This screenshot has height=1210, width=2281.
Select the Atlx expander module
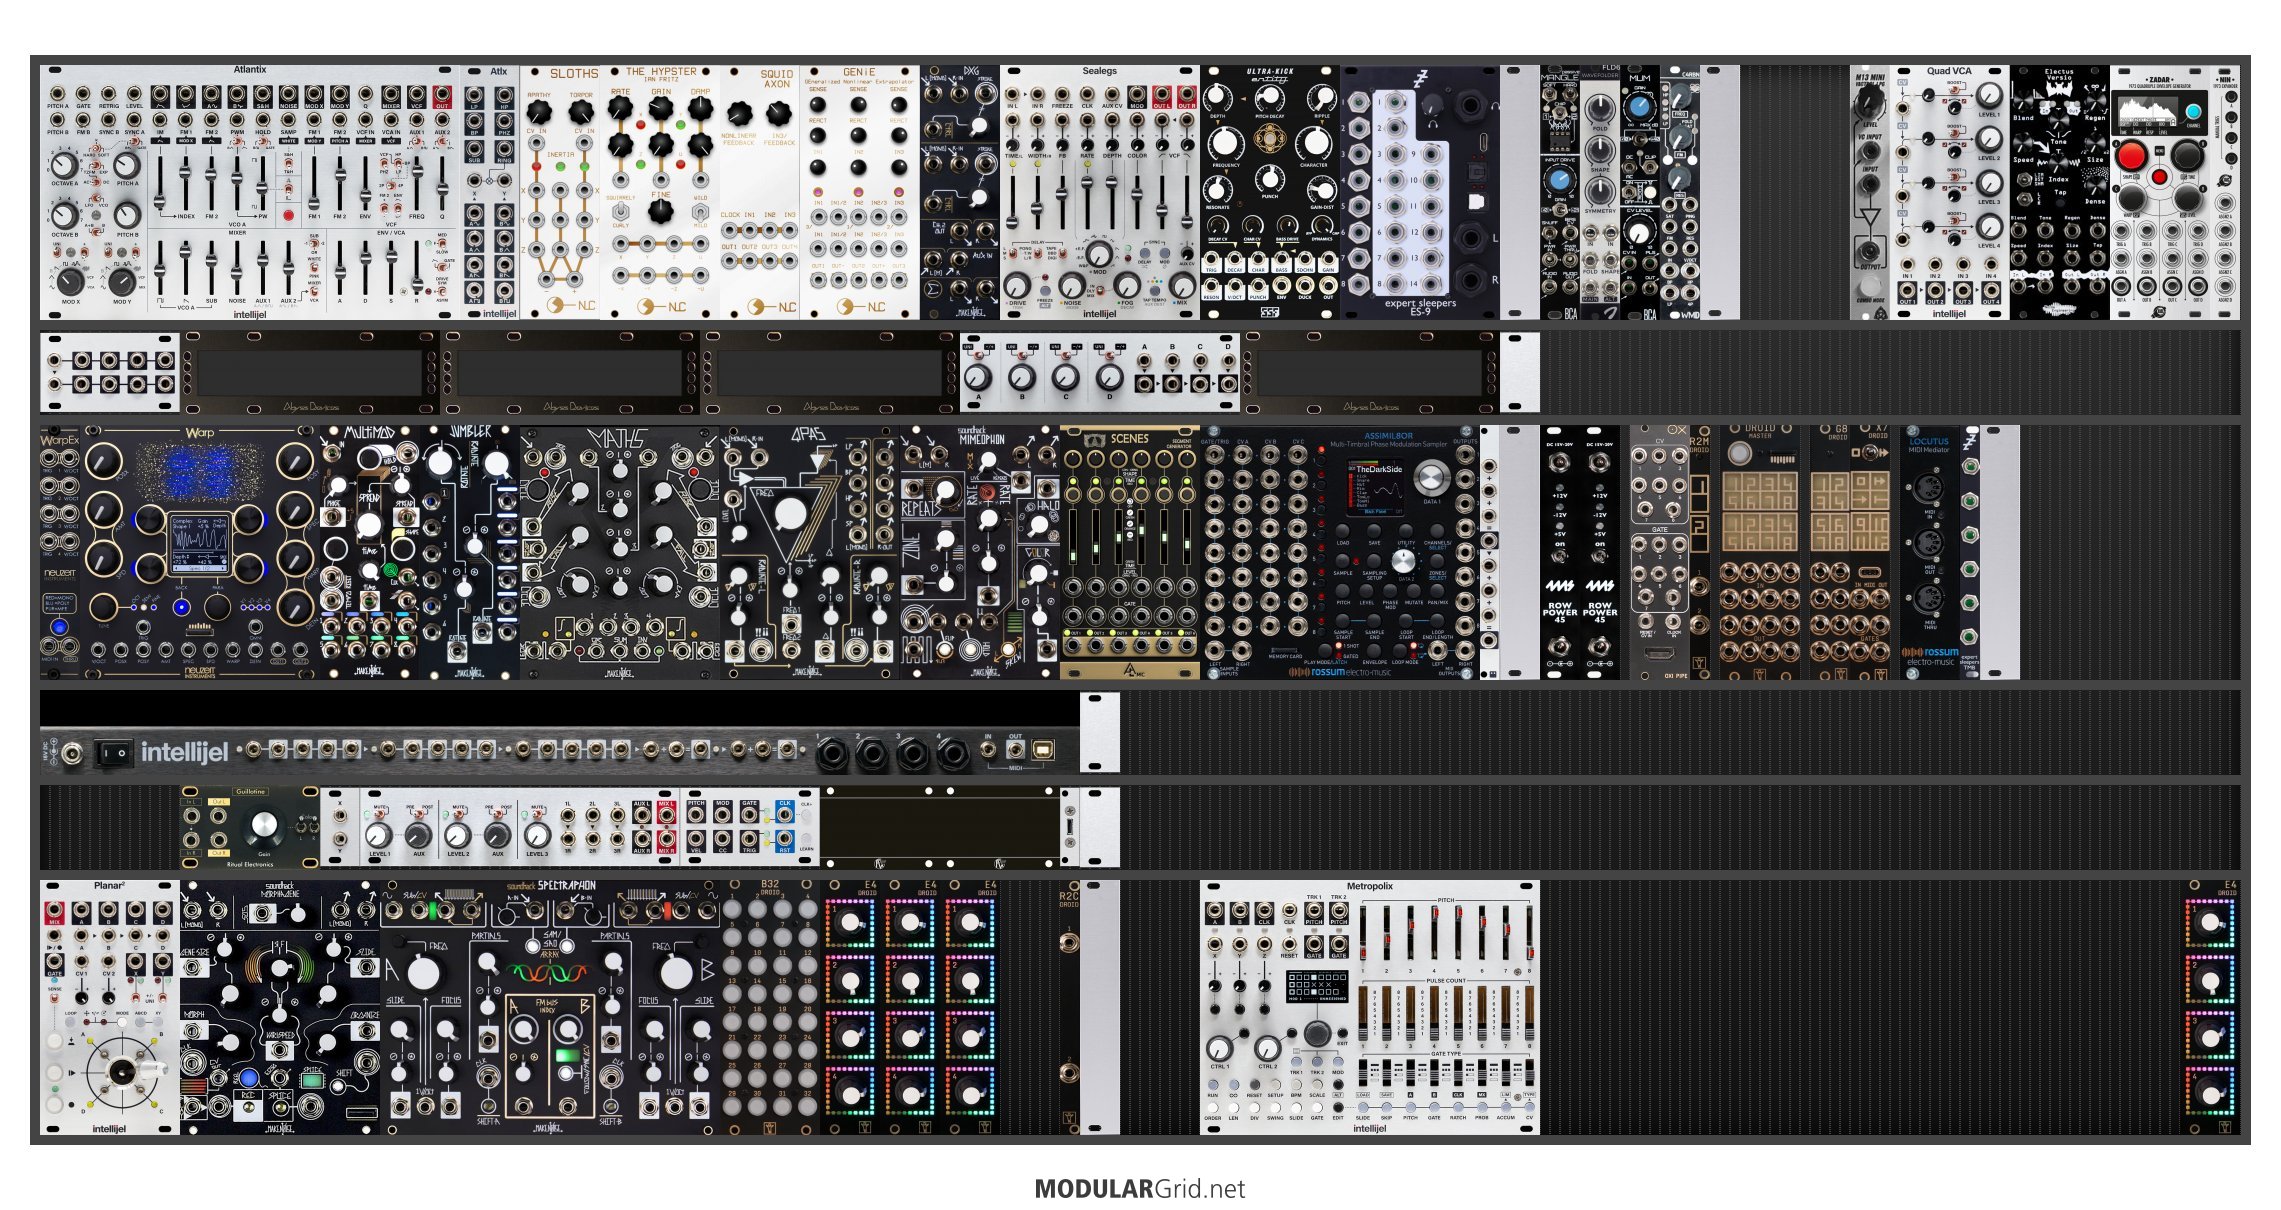pyautogui.click(x=490, y=192)
